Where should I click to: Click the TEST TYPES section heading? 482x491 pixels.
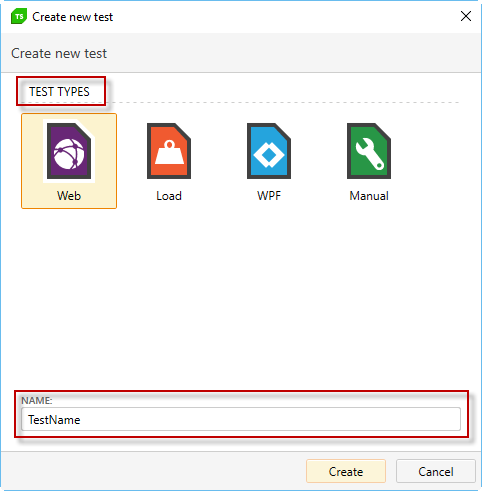59,92
